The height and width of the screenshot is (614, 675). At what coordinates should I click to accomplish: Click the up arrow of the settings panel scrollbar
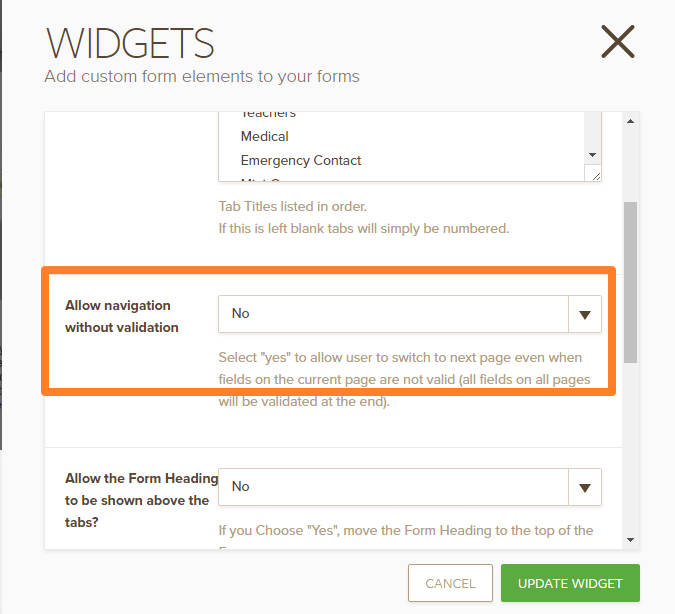point(630,121)
